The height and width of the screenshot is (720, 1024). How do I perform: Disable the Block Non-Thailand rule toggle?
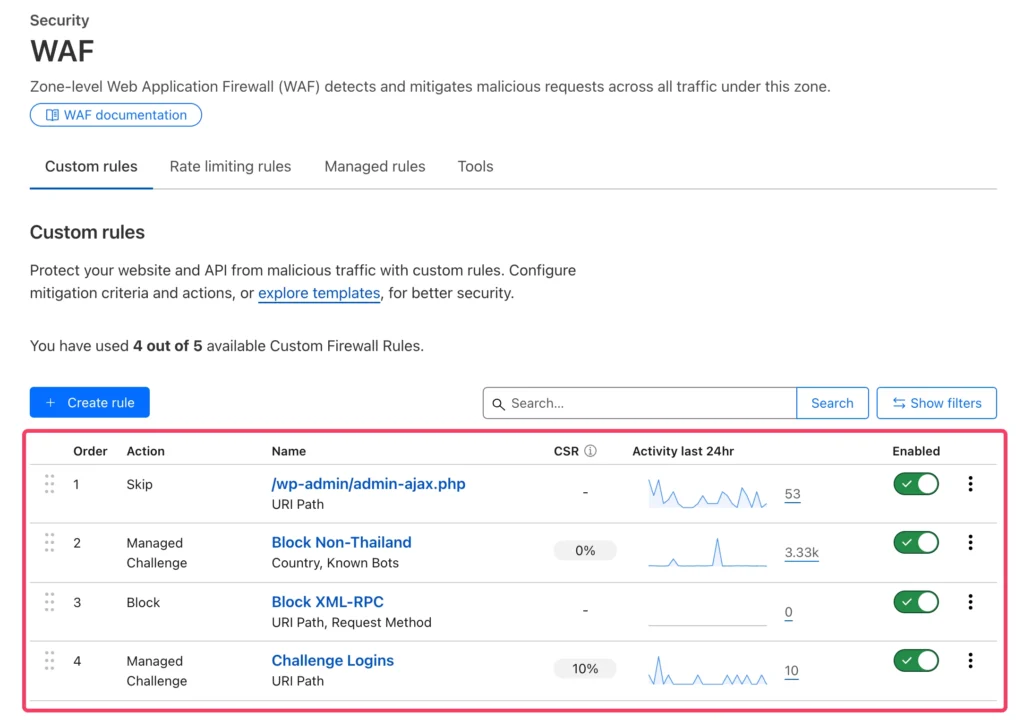pos(916,542)
